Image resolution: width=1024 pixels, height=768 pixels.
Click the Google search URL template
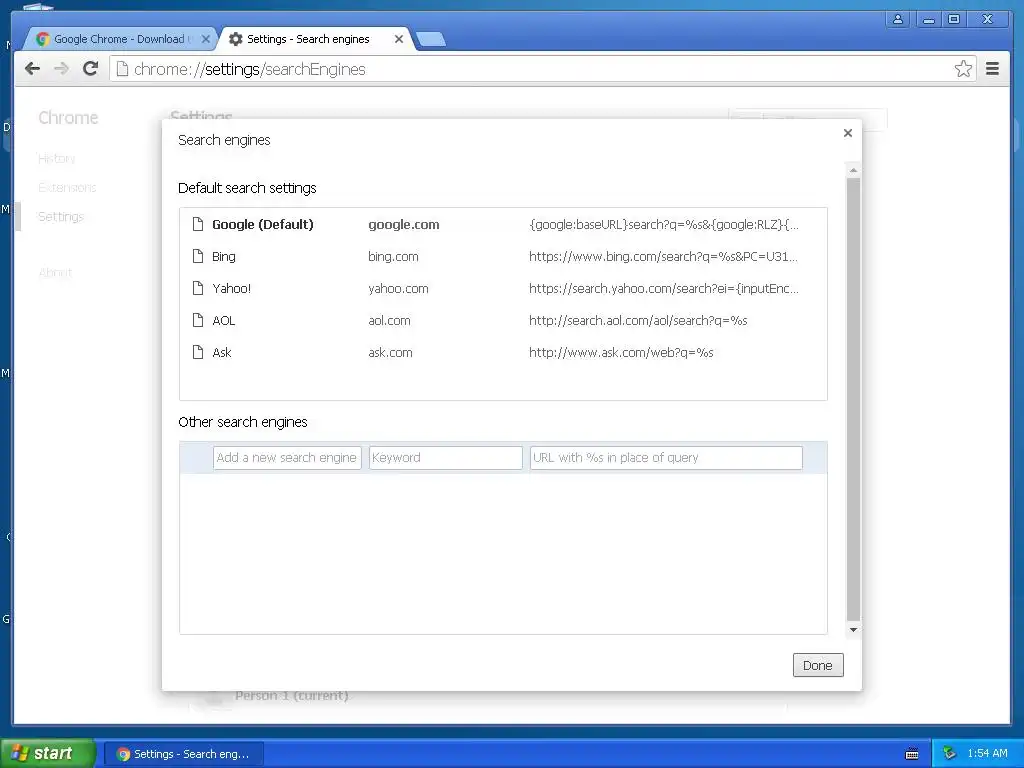click(664, 225)
